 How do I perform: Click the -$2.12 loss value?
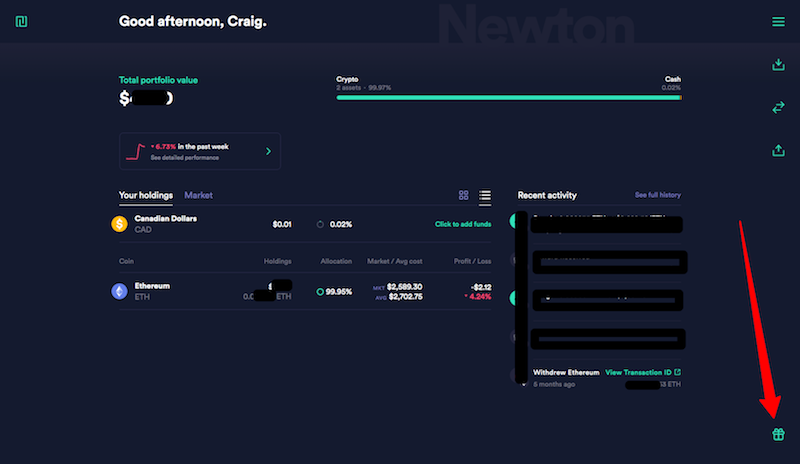481,287
